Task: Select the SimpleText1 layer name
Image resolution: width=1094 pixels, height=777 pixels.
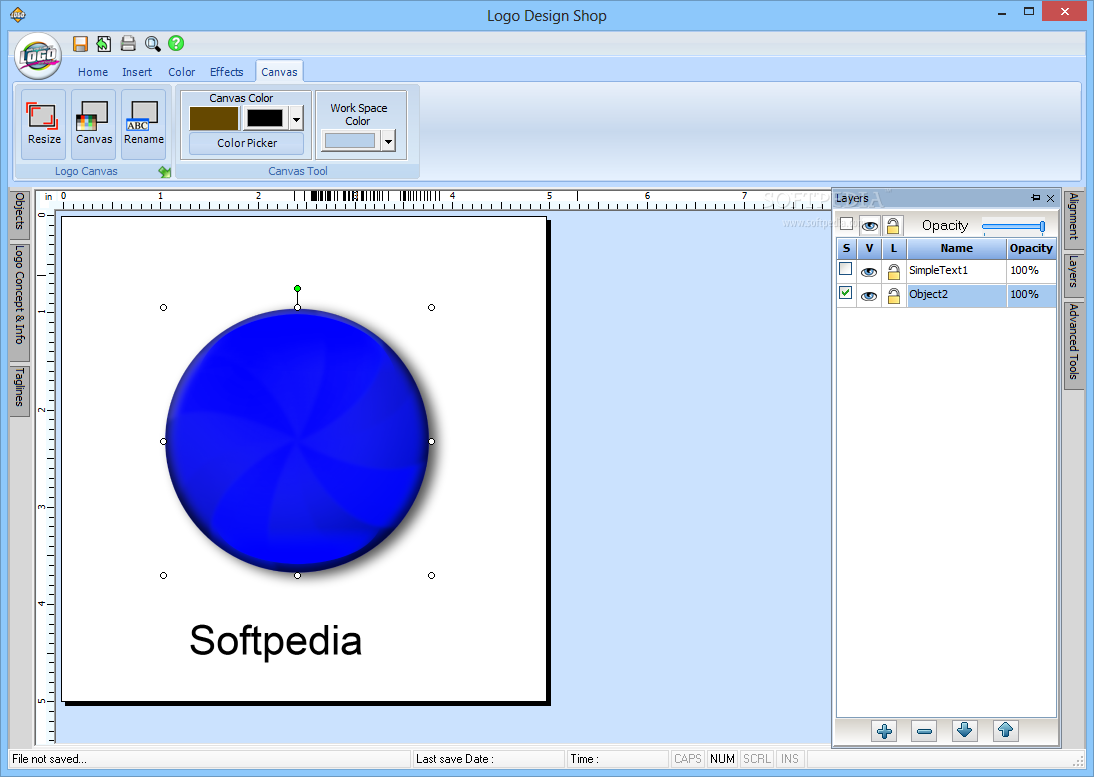Action: [938, 270]
